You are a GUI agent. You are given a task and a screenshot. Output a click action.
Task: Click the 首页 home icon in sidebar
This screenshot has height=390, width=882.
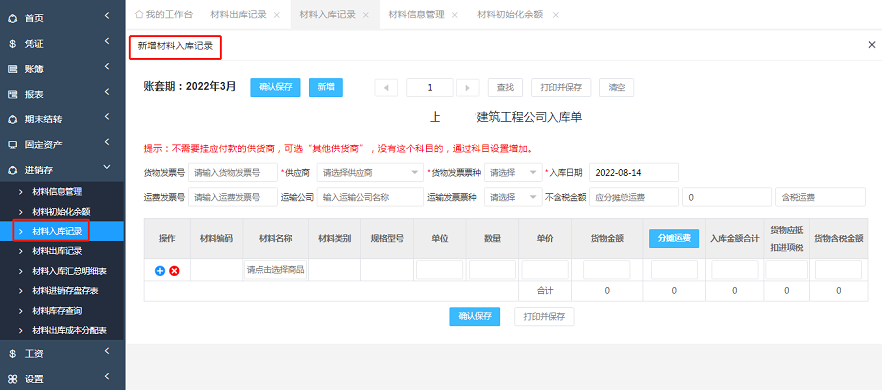[12, 19]
